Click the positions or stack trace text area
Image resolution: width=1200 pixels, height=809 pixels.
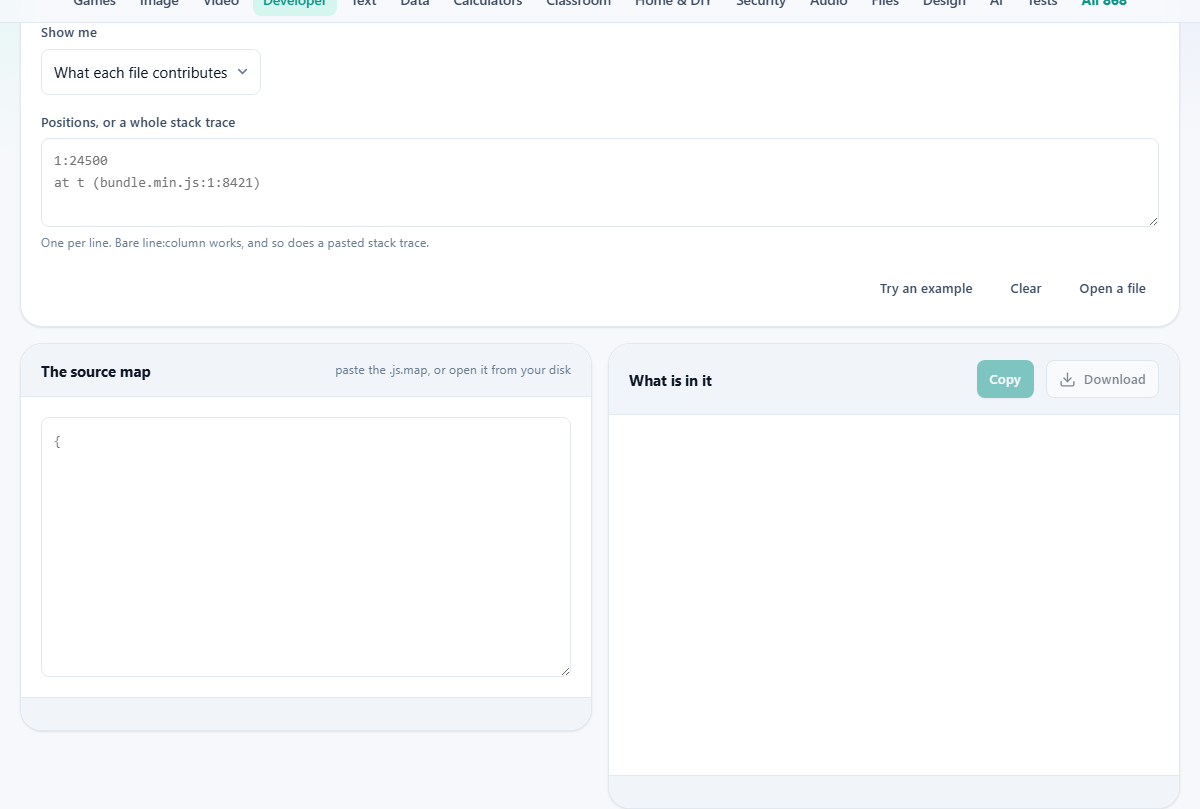pos(600,182)
